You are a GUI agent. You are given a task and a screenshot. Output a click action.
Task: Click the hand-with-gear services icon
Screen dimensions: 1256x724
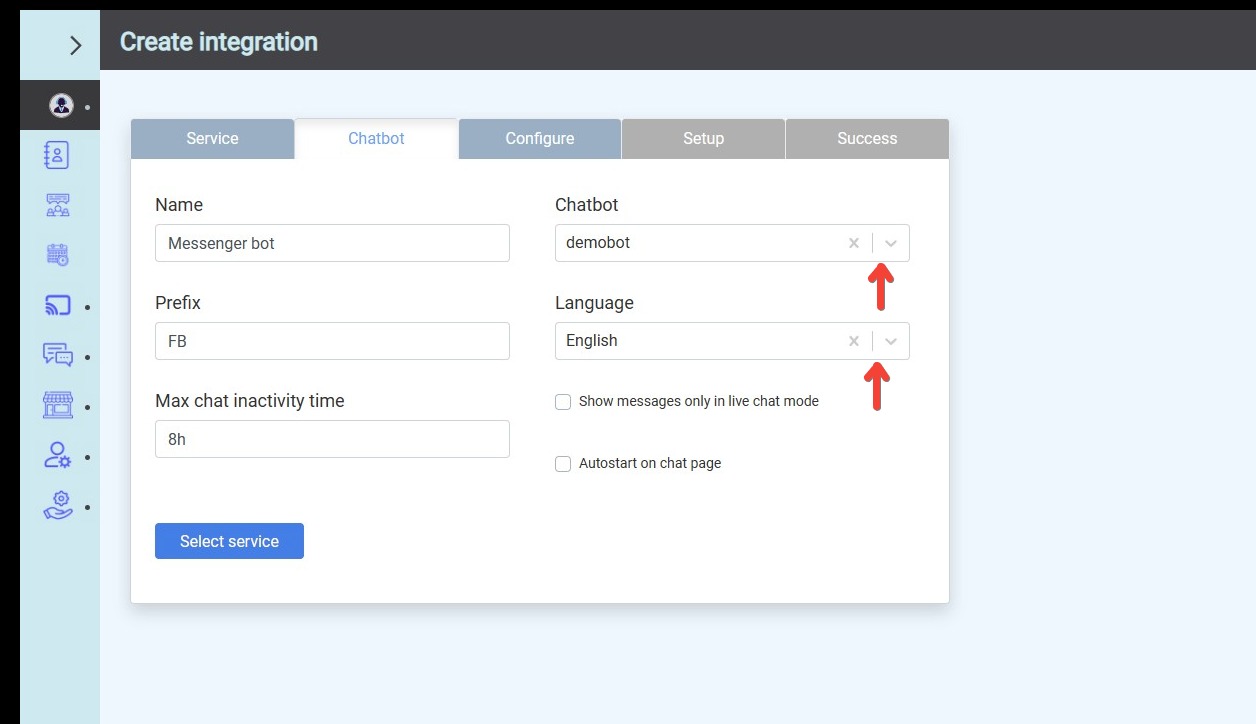tap(58, 505)
